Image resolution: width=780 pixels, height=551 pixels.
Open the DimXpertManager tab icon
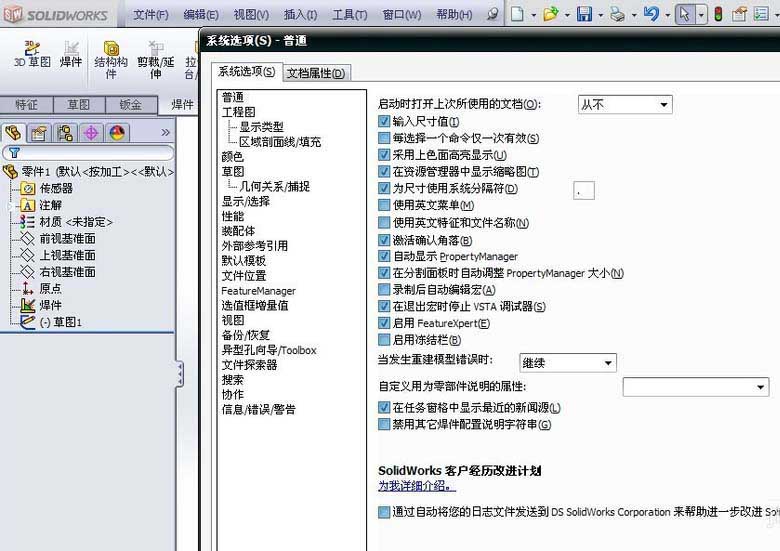tap(91, 133)
